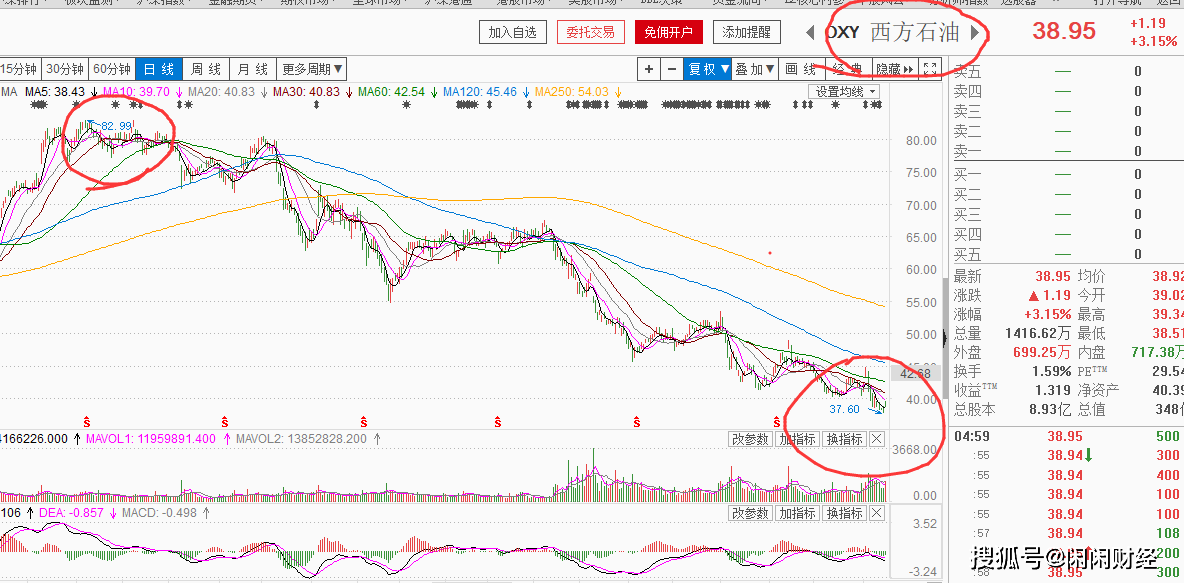The width and height of the screenshot is (1184, 583).
Task: Click the 37.60 low price marker
Action: click(x=844, y=409)
